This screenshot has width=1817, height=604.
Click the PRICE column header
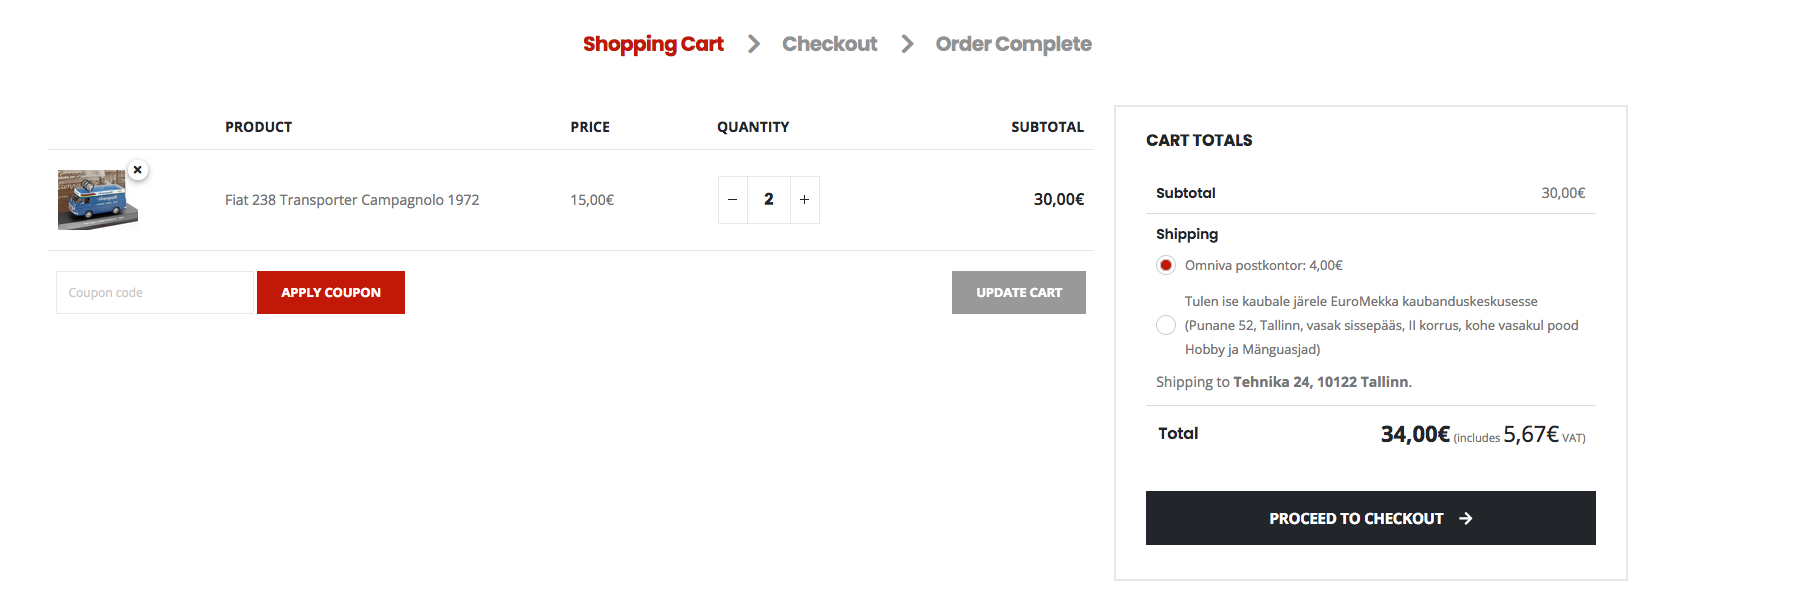[x=590, y=127]
